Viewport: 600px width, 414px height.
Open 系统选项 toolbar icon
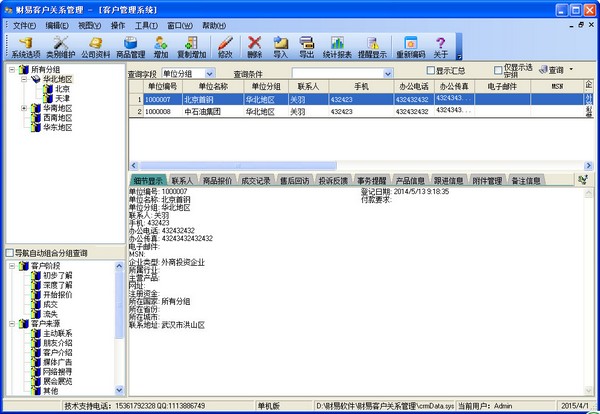[26, 47]
